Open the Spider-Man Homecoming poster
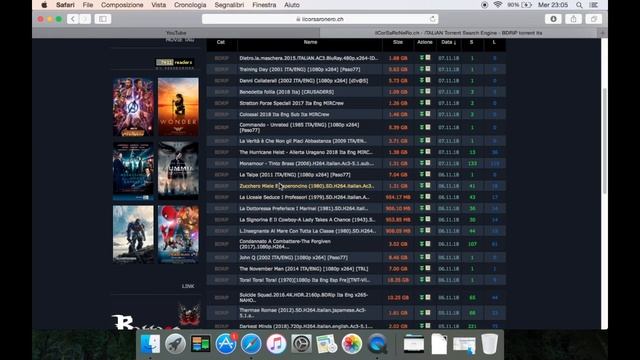The image size is (640, 360). click(x=178, y=234)
